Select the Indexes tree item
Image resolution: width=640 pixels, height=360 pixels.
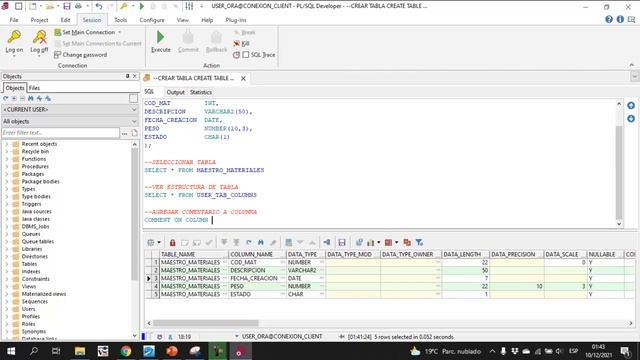point(31,271)
